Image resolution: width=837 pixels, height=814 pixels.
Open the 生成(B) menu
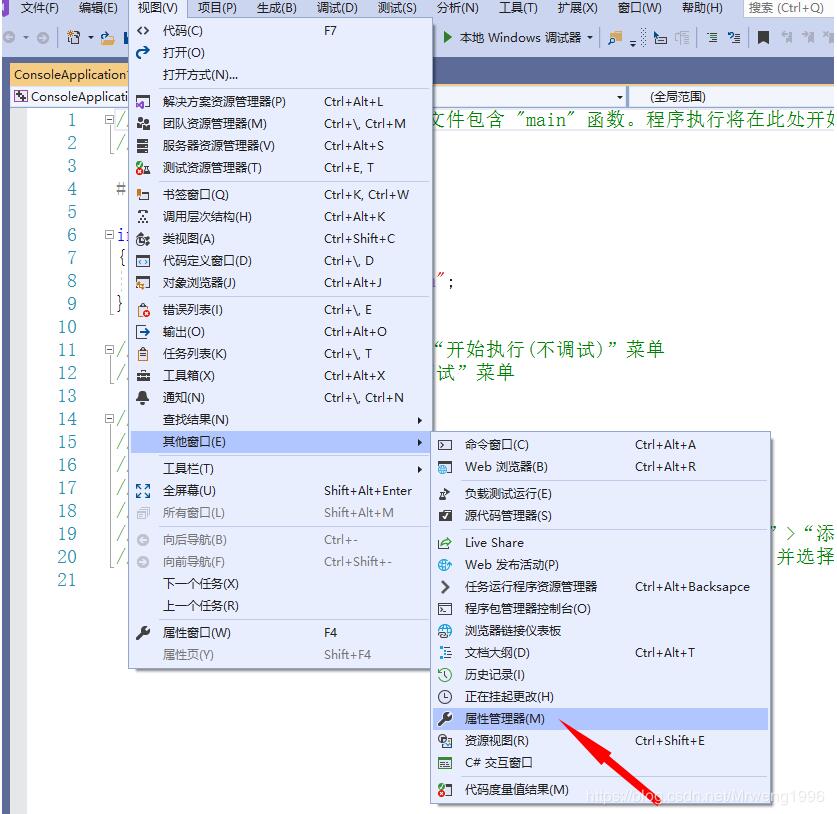[x=277, y=8]
